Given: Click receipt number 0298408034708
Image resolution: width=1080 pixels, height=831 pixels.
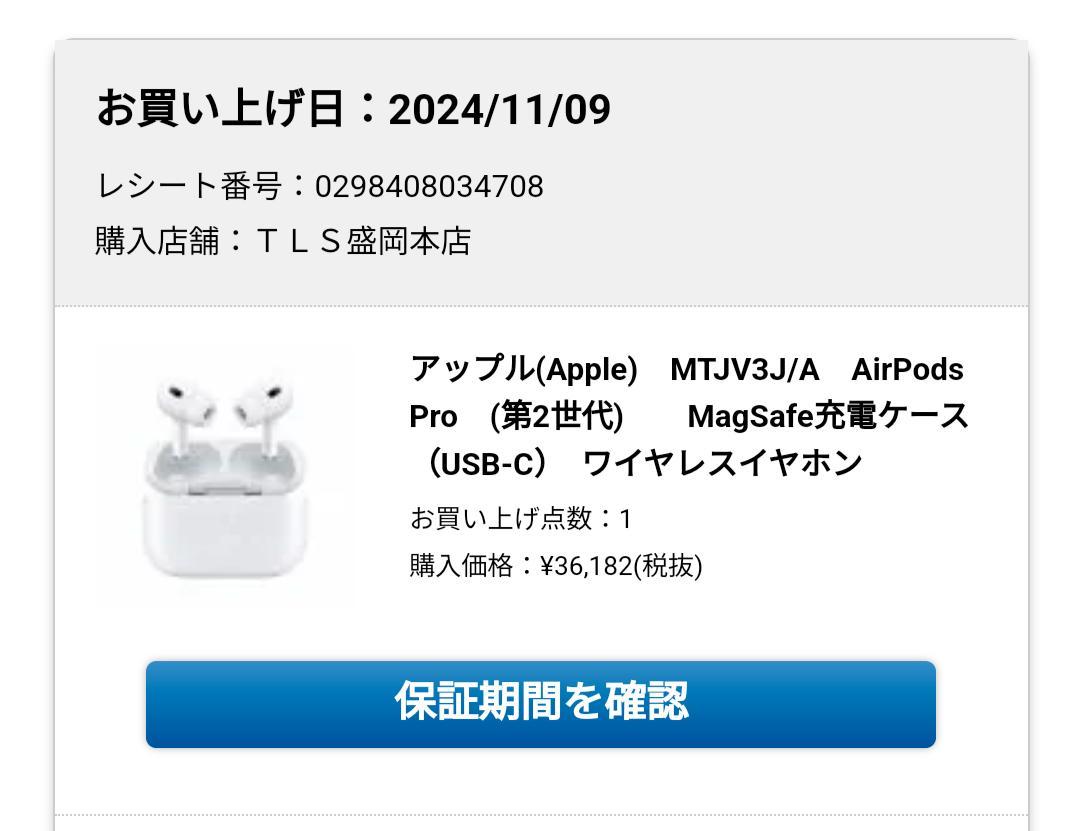Looking at the screenshot, I should pyautogui.click(x=429, y=187).
